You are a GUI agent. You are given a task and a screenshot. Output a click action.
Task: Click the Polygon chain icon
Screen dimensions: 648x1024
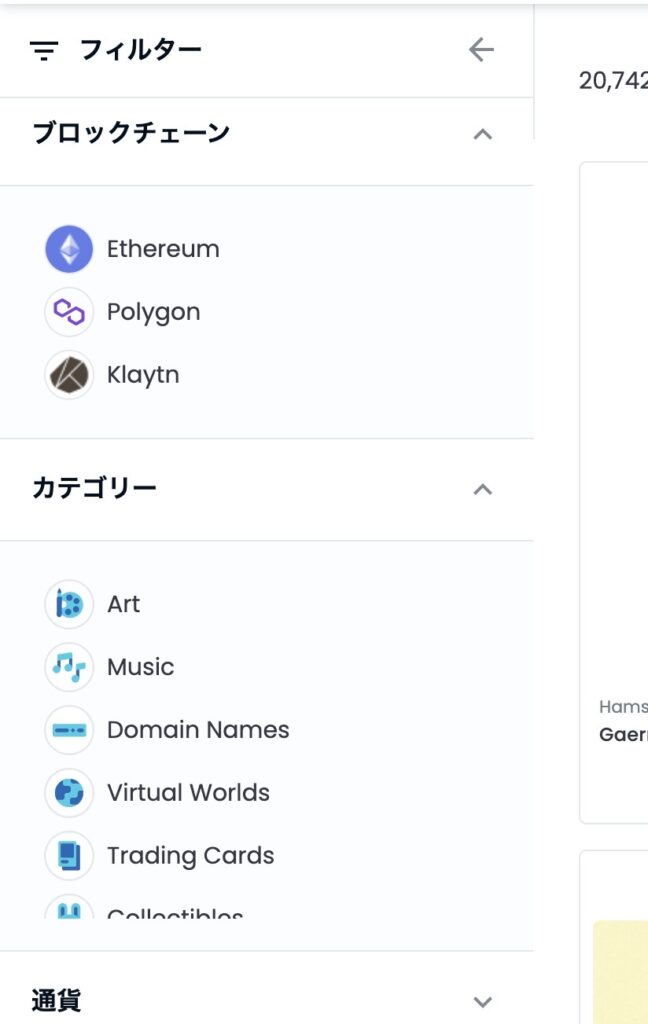(x=69, y=312)
